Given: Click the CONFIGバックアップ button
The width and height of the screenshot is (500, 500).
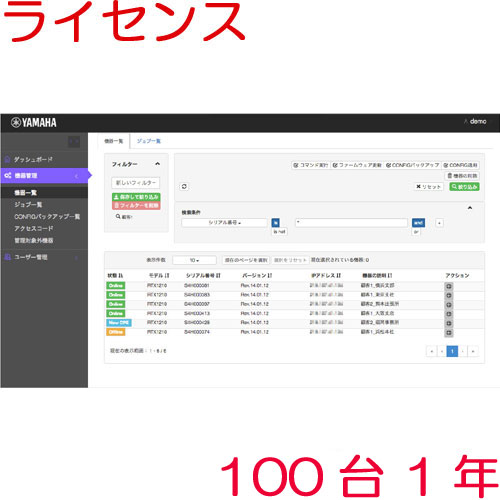Looking at the screenshot, I should coord(413,165).
